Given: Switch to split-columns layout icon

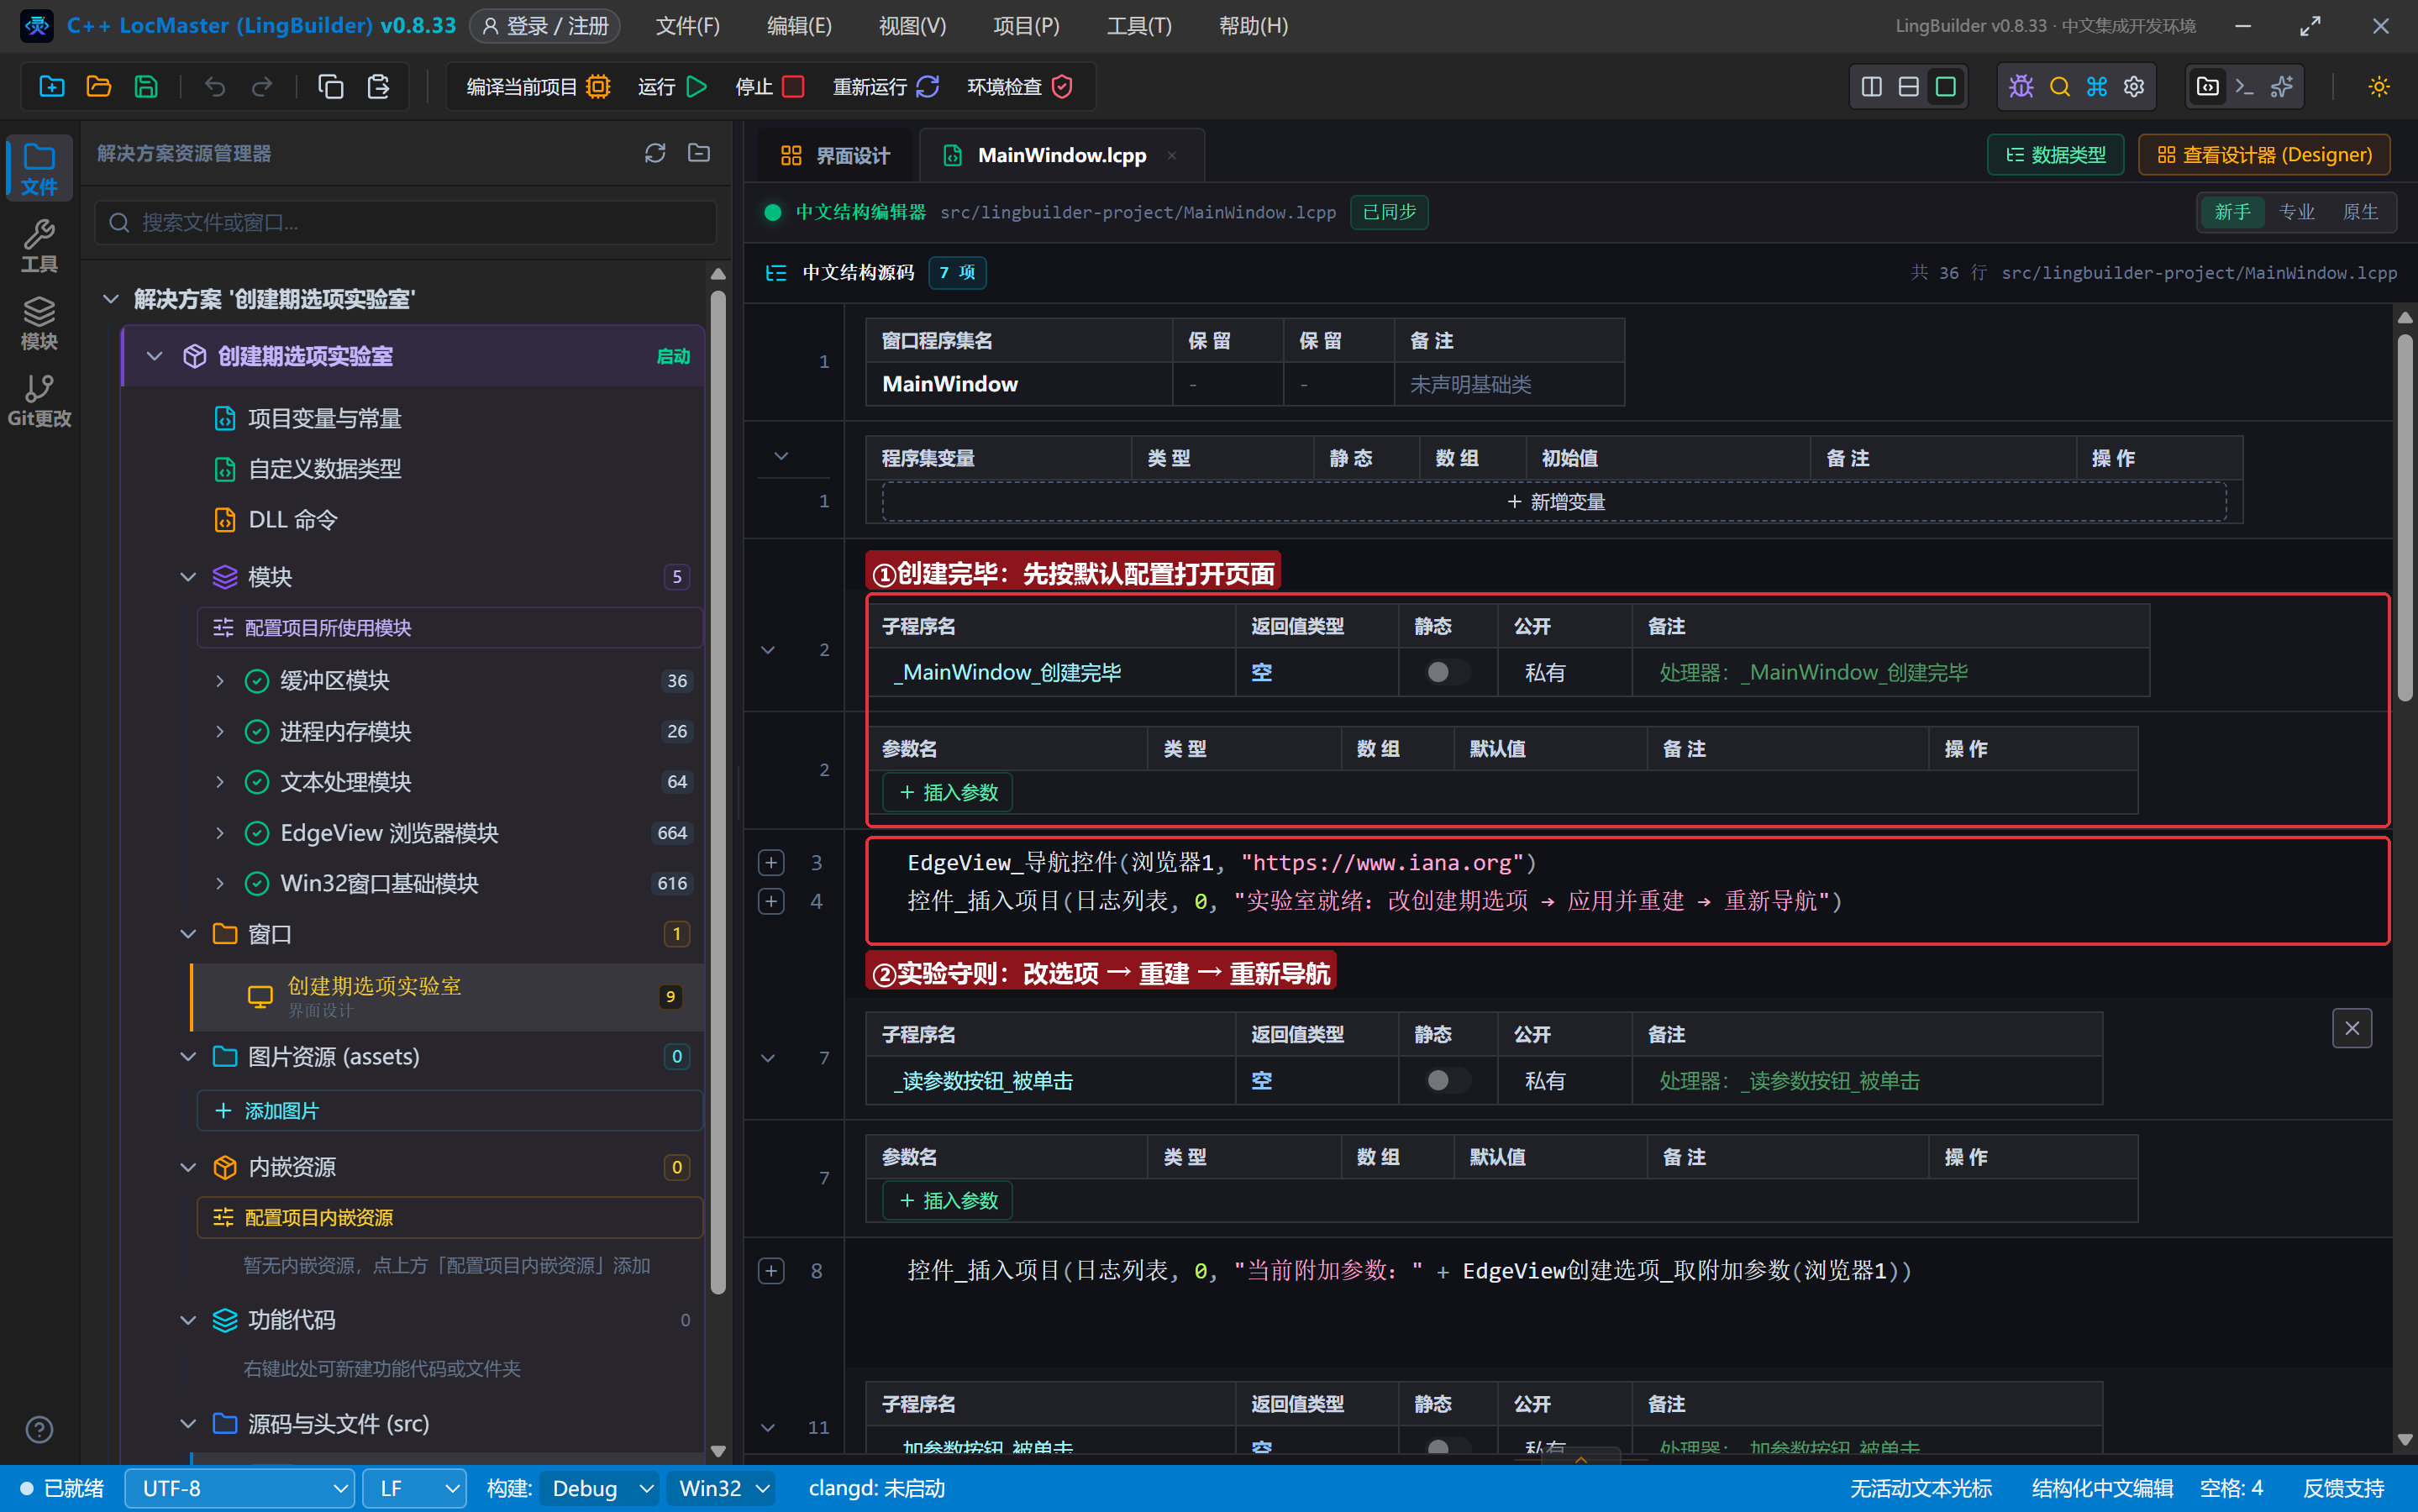Looking at the screenshot, I should pos(1871,87).
